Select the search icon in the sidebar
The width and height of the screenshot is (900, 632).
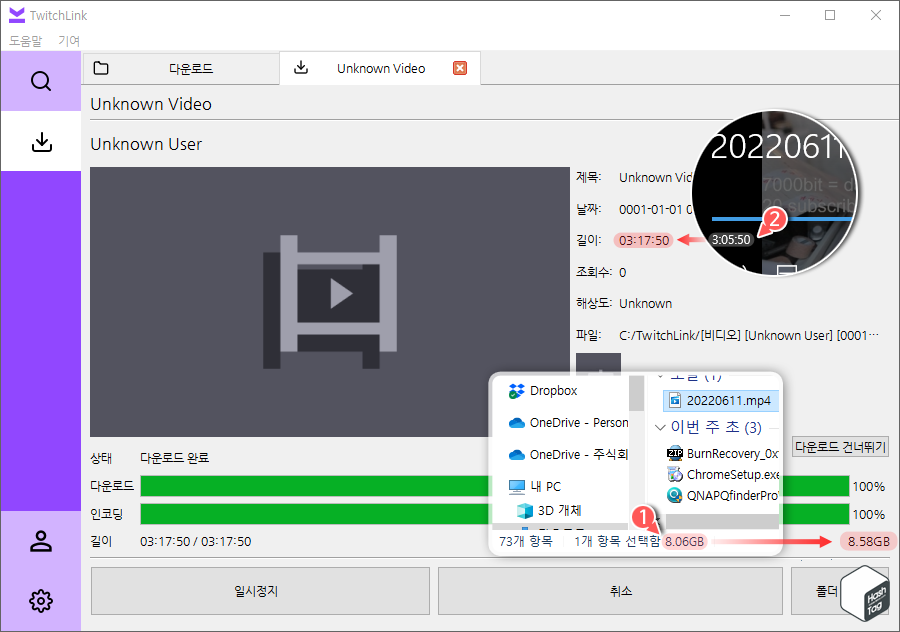(x=40, y=81)
